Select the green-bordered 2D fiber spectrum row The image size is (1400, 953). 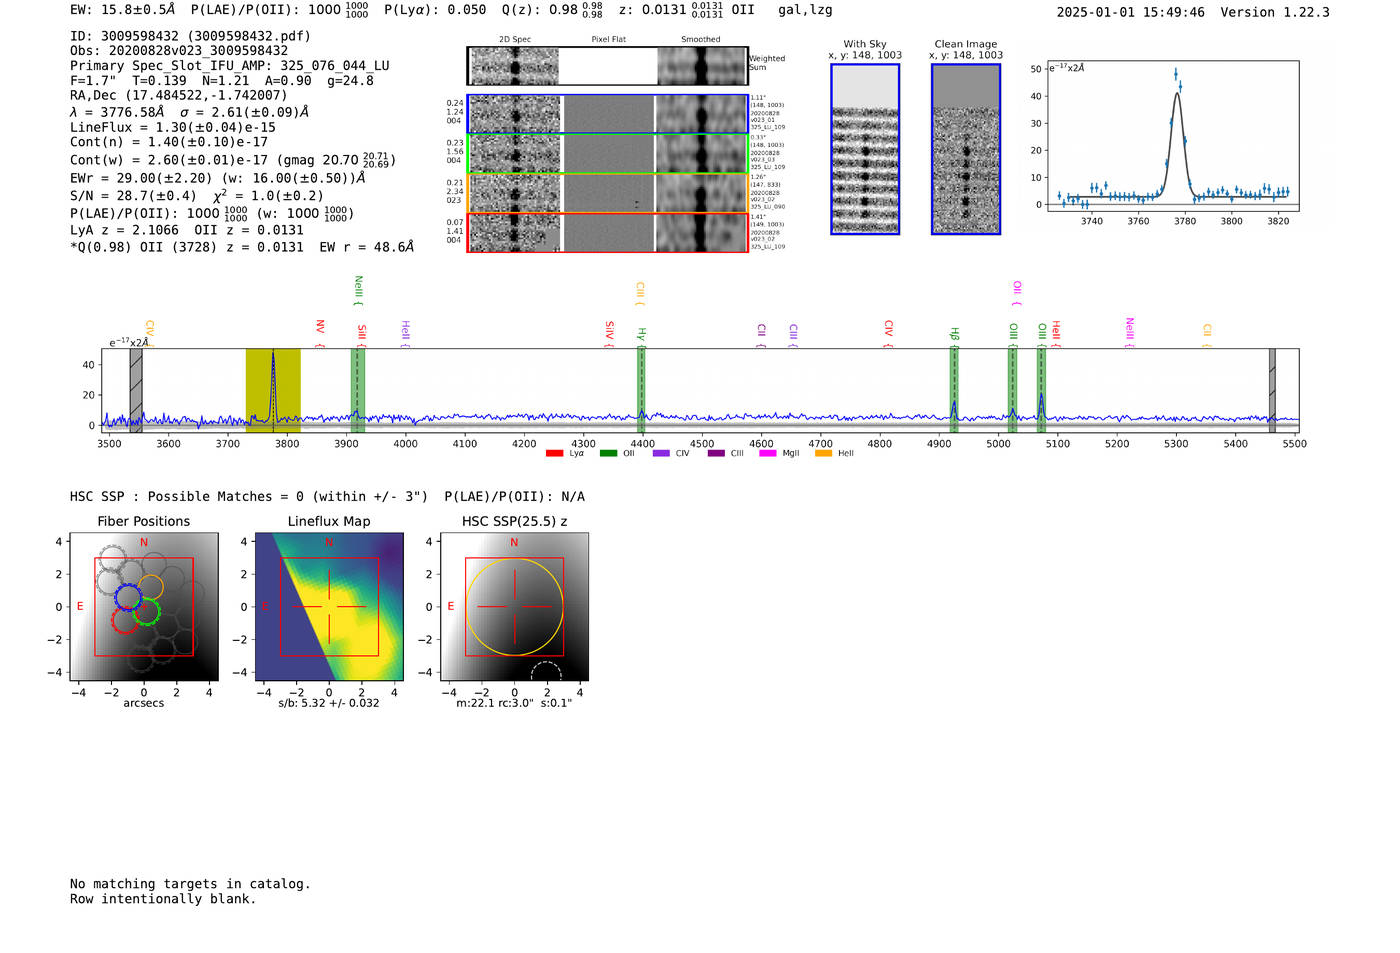click(x=607, y=153)
